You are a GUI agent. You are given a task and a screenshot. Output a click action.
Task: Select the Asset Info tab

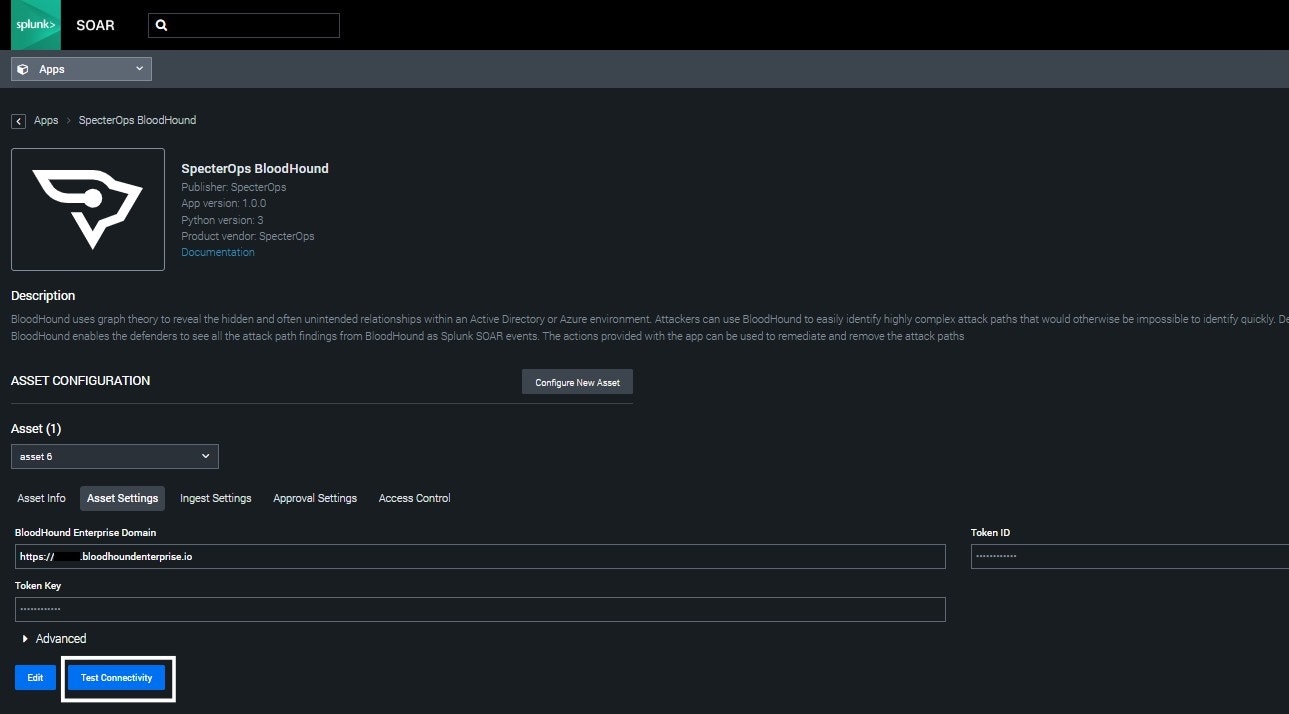pos(41,497)
